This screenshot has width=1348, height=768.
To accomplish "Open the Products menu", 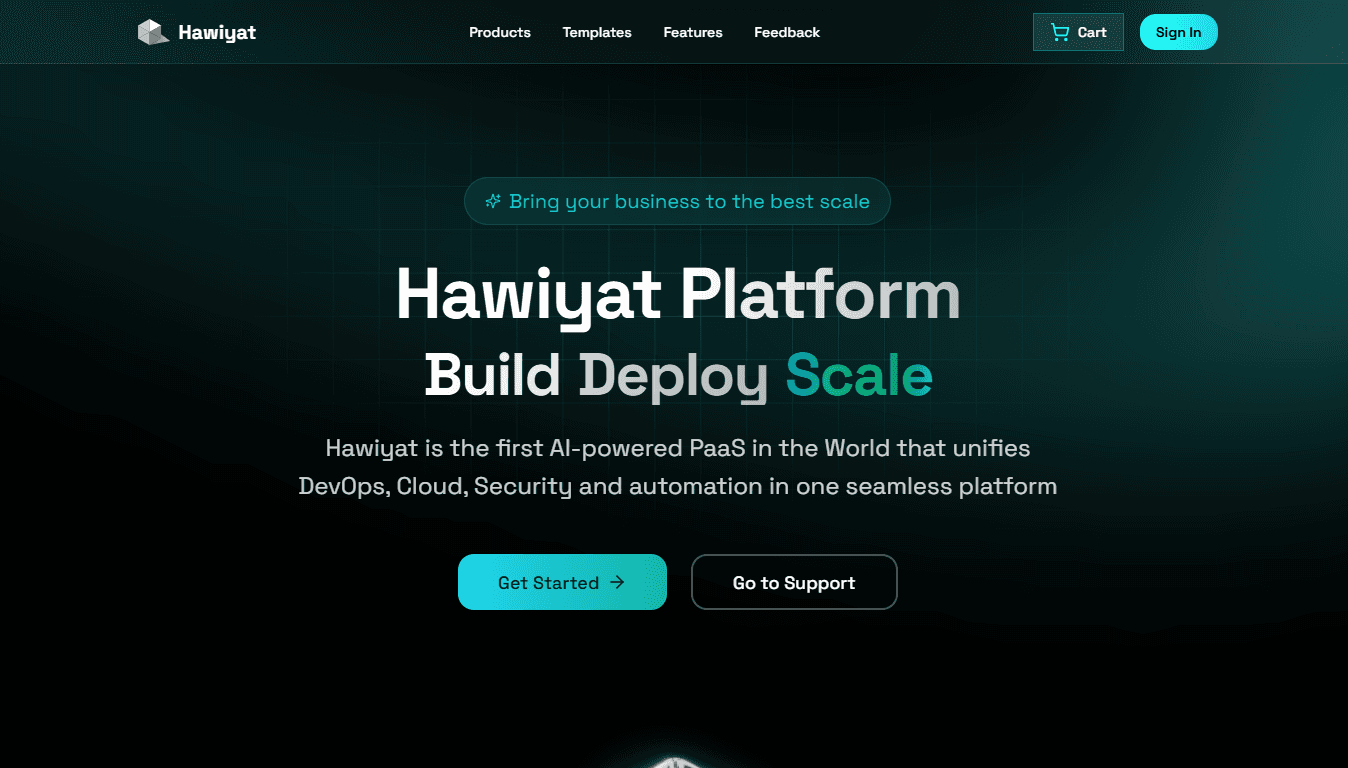I will (x=500, y=32).
